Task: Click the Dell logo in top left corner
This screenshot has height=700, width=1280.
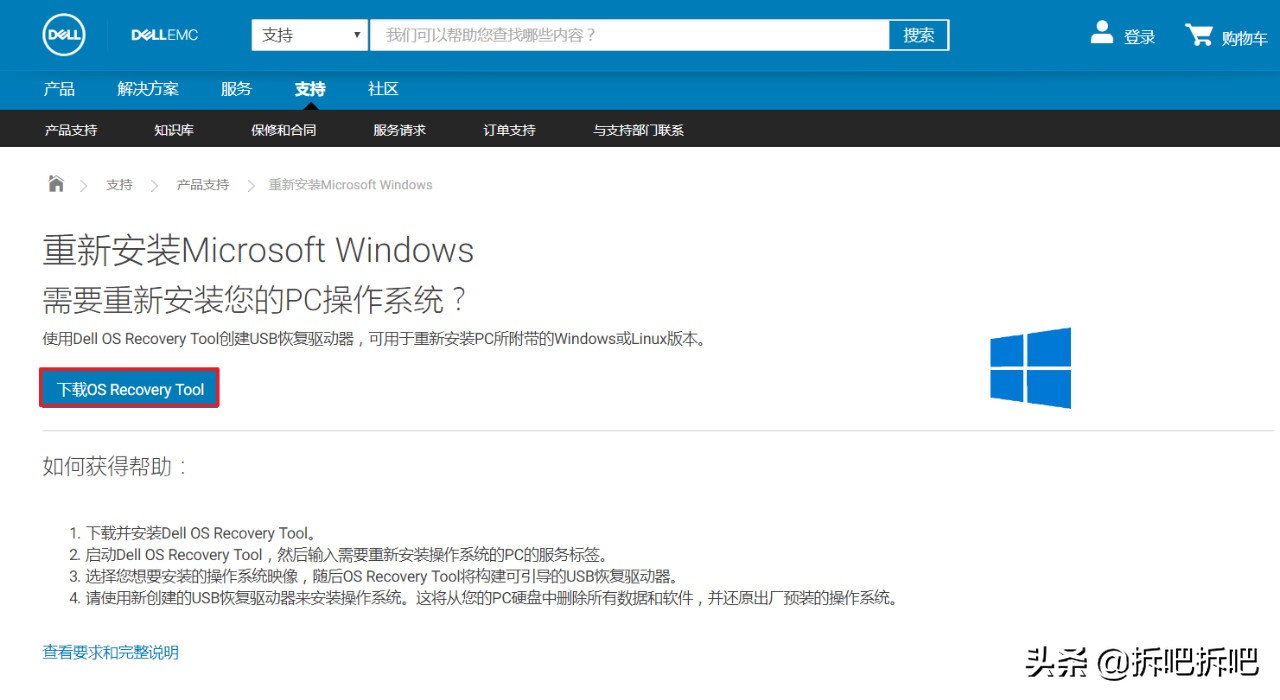Action: [x=63, y=34]
